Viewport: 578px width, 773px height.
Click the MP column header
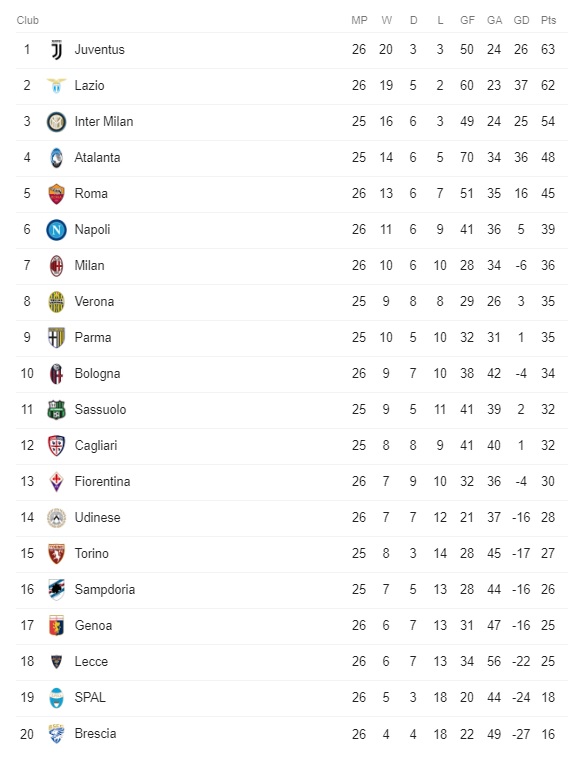pyautogui.click(x=359, y=20)
